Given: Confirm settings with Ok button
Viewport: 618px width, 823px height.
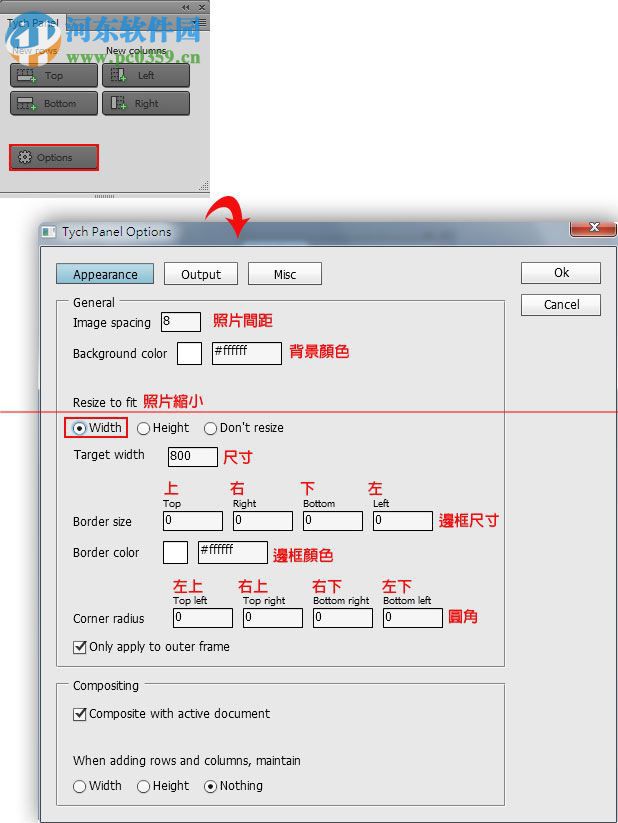Looking at the screenshot, I should tap(561, 273).
